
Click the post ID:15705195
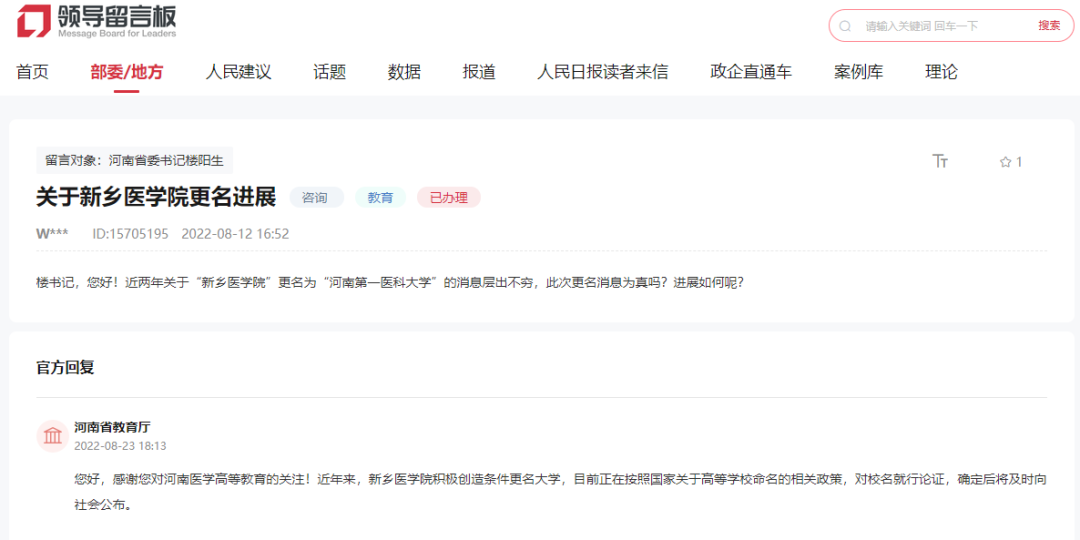tap(131, 233)
